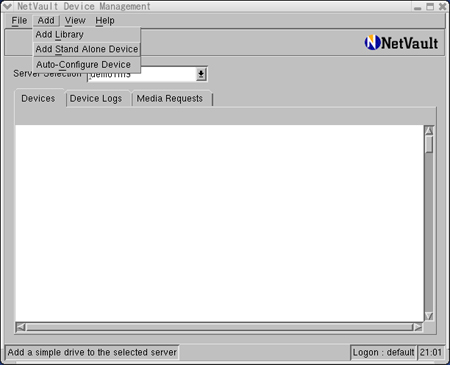The image size is (450, 365).
Task: Minimize the NetVault Device Management window
Action: pyautogui.click(x=418, y=7)
